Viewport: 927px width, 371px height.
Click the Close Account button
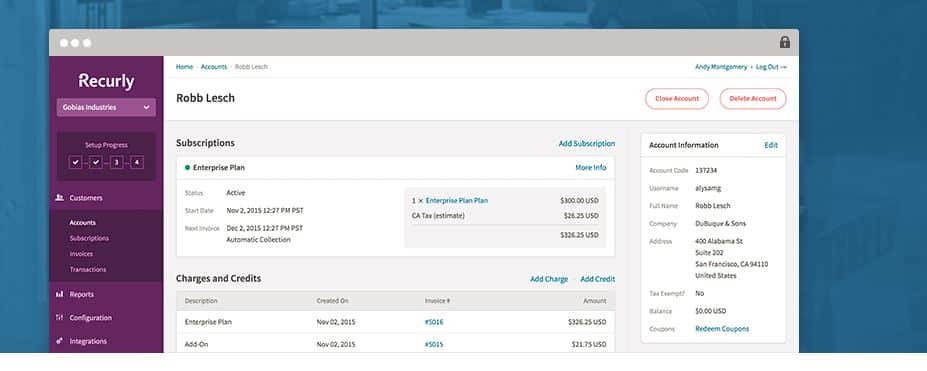677,99
